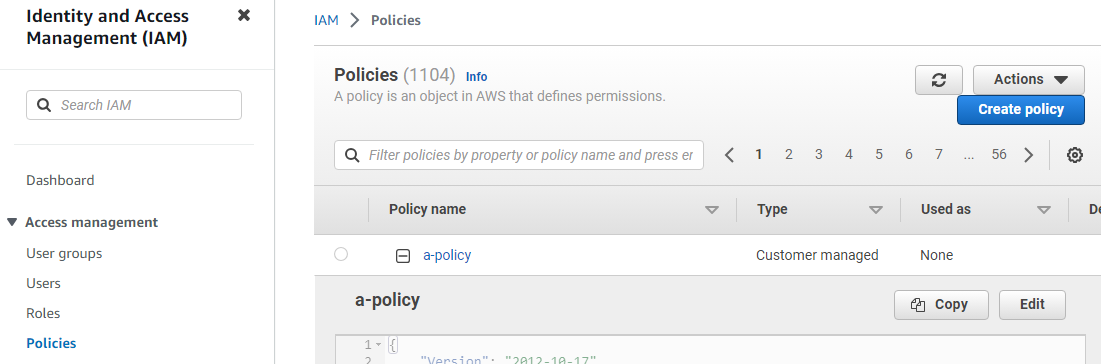The height and width of the screenshot is (364, 1101).
Task: Open the Type column filter arrow
Action: [876, 210]
